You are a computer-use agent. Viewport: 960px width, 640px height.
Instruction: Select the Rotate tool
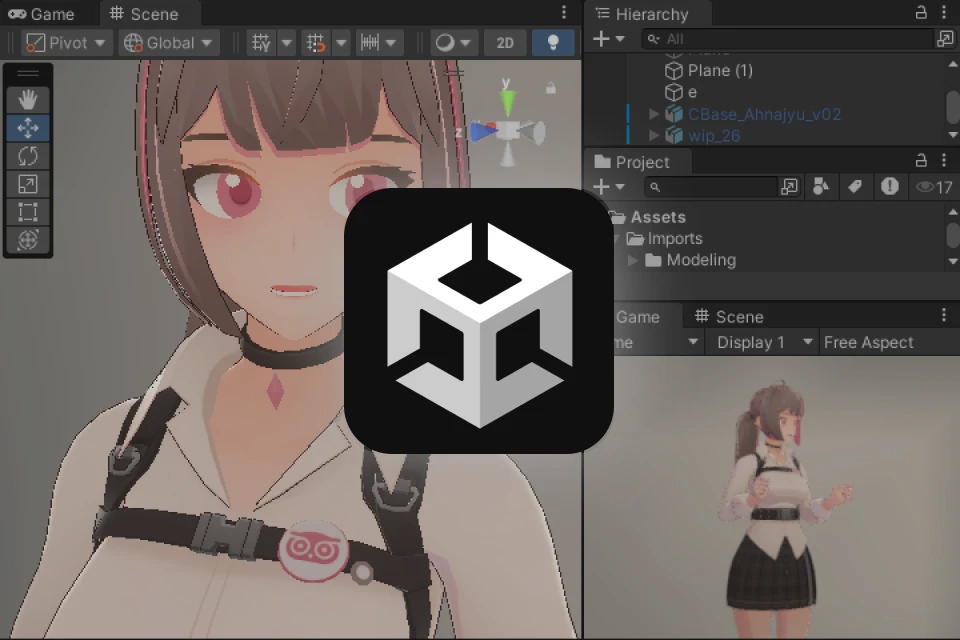28,156
